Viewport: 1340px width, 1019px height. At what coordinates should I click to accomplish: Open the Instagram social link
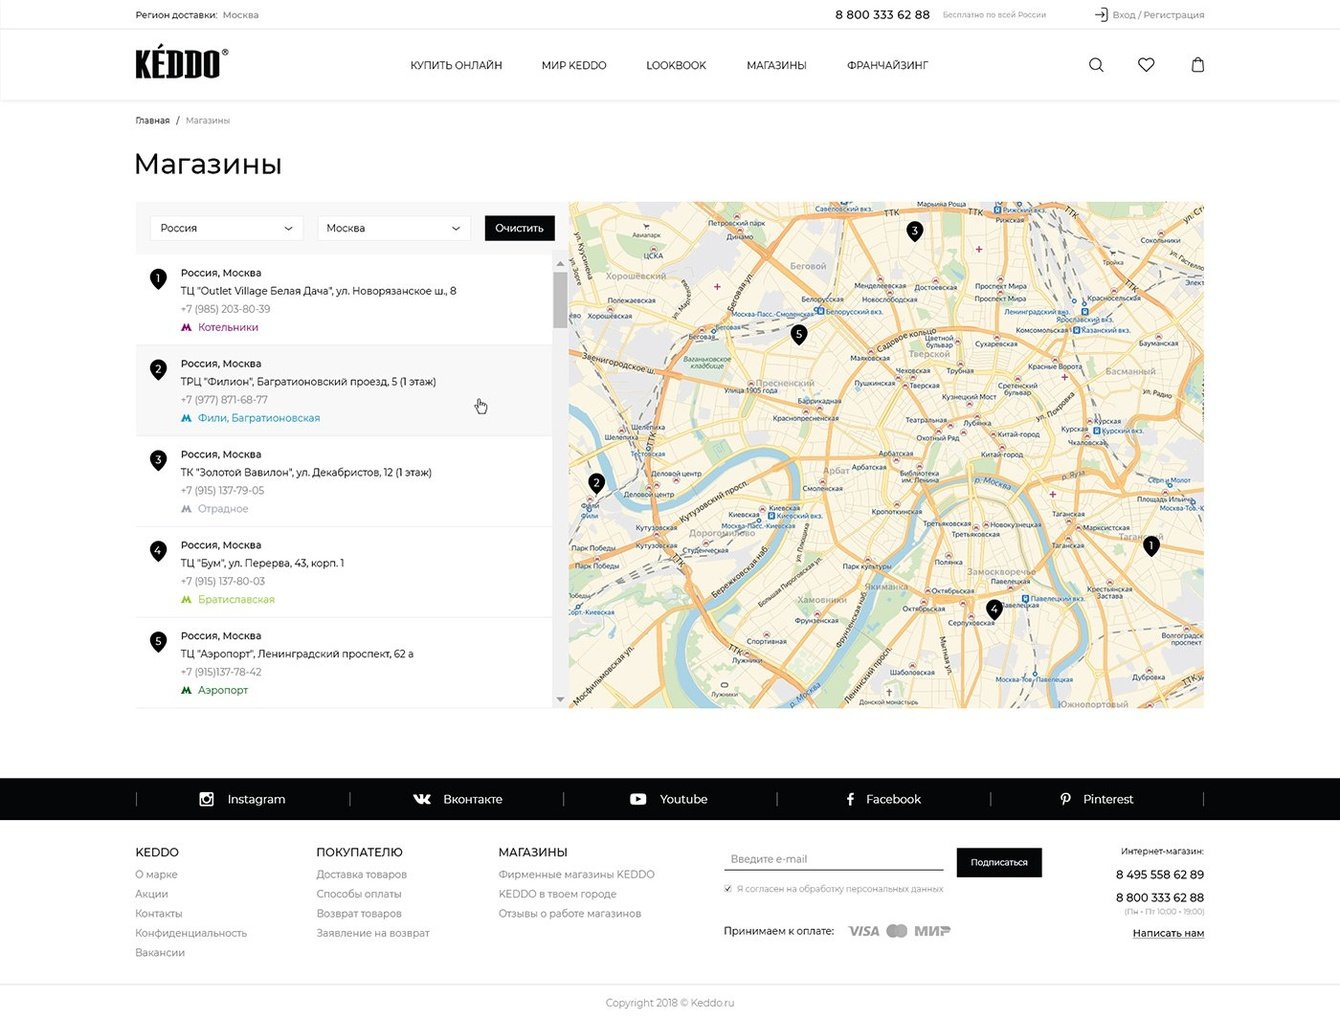pos(242,799)
